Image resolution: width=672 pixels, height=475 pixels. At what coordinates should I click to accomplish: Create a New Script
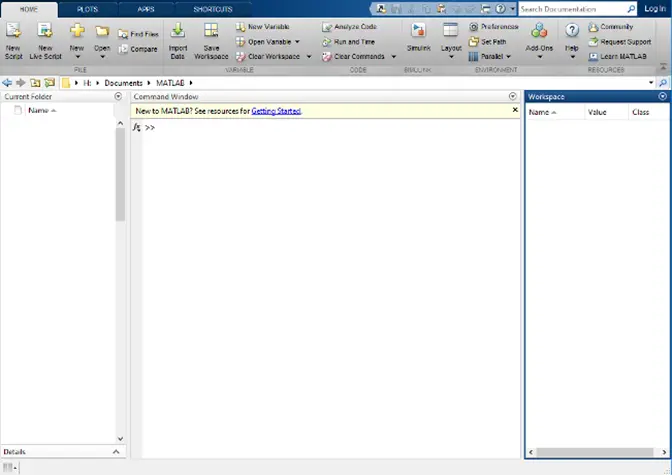tap(13, 41)
